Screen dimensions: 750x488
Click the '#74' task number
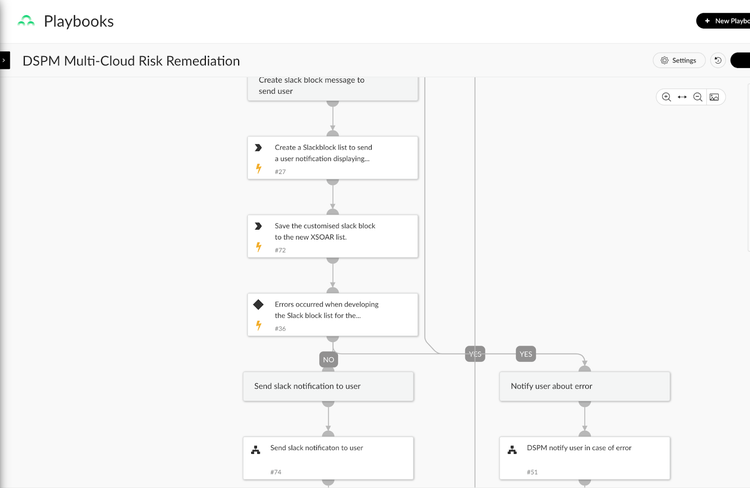[x=276, y=472]
